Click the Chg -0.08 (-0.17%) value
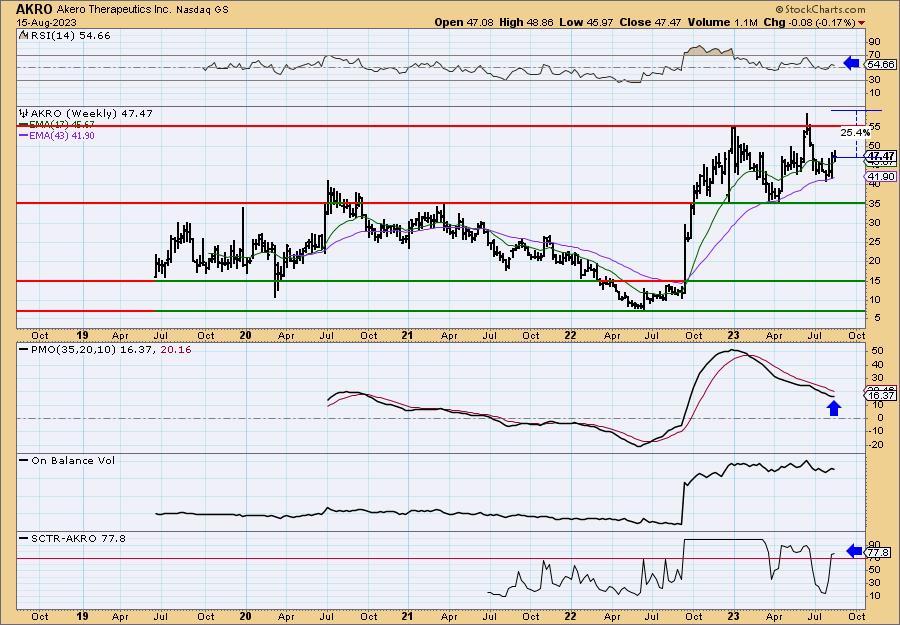Screen dimensions: 900x625 [810, 22]
